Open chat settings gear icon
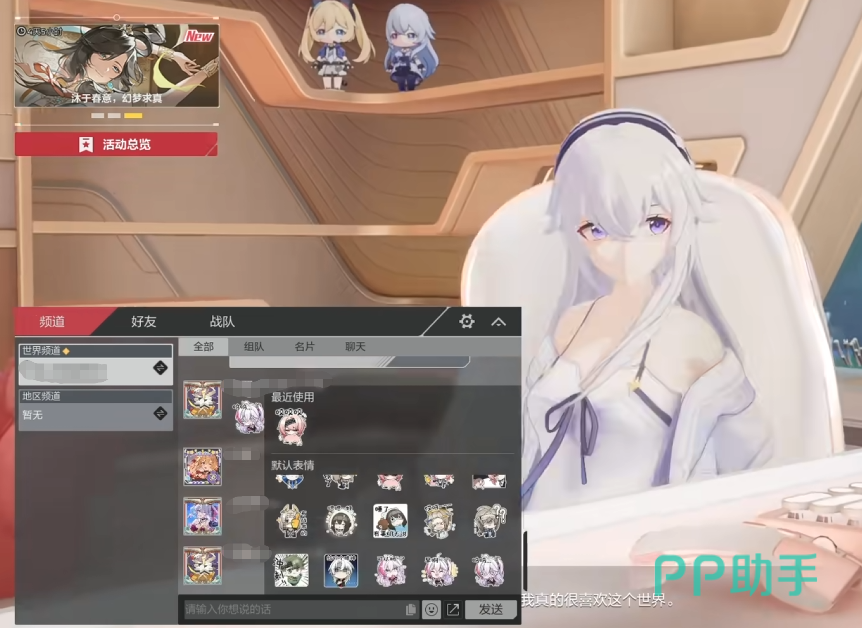 pyautogui.click(x=466, y=321)
